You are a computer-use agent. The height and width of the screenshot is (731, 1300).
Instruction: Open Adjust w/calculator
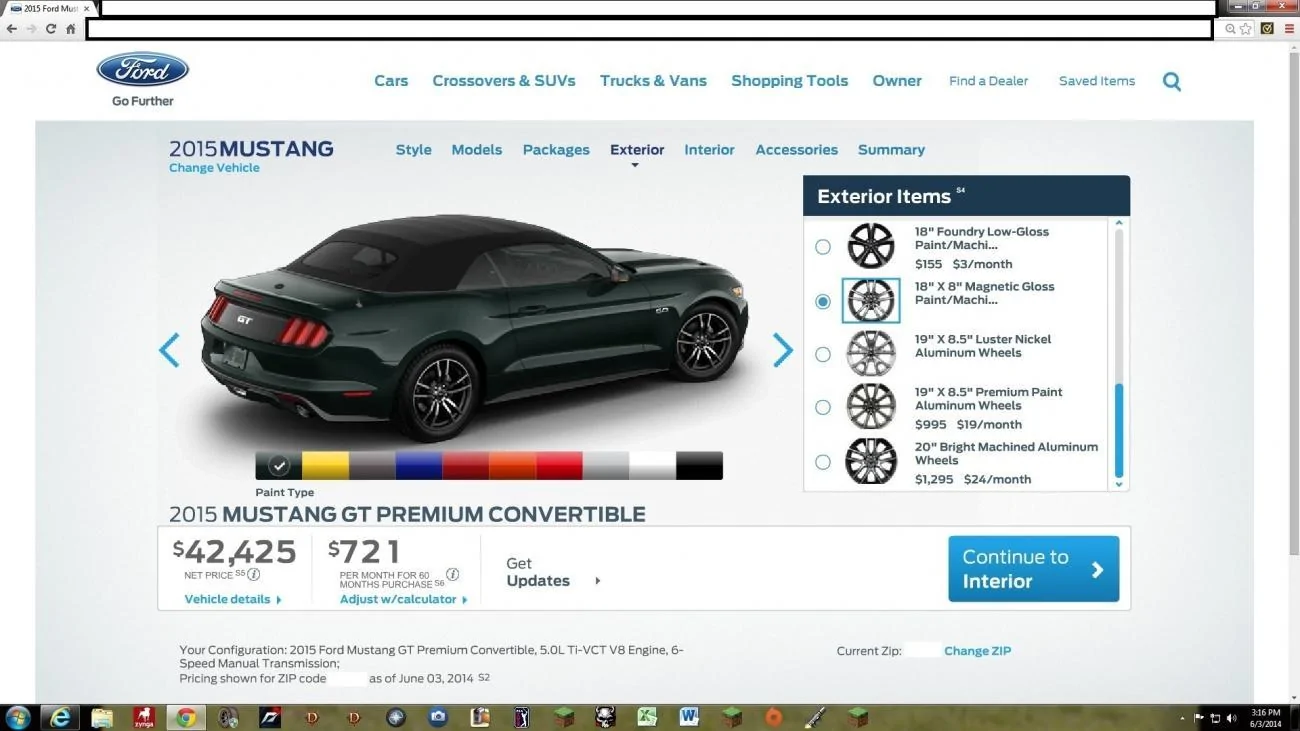pos(404,599)
